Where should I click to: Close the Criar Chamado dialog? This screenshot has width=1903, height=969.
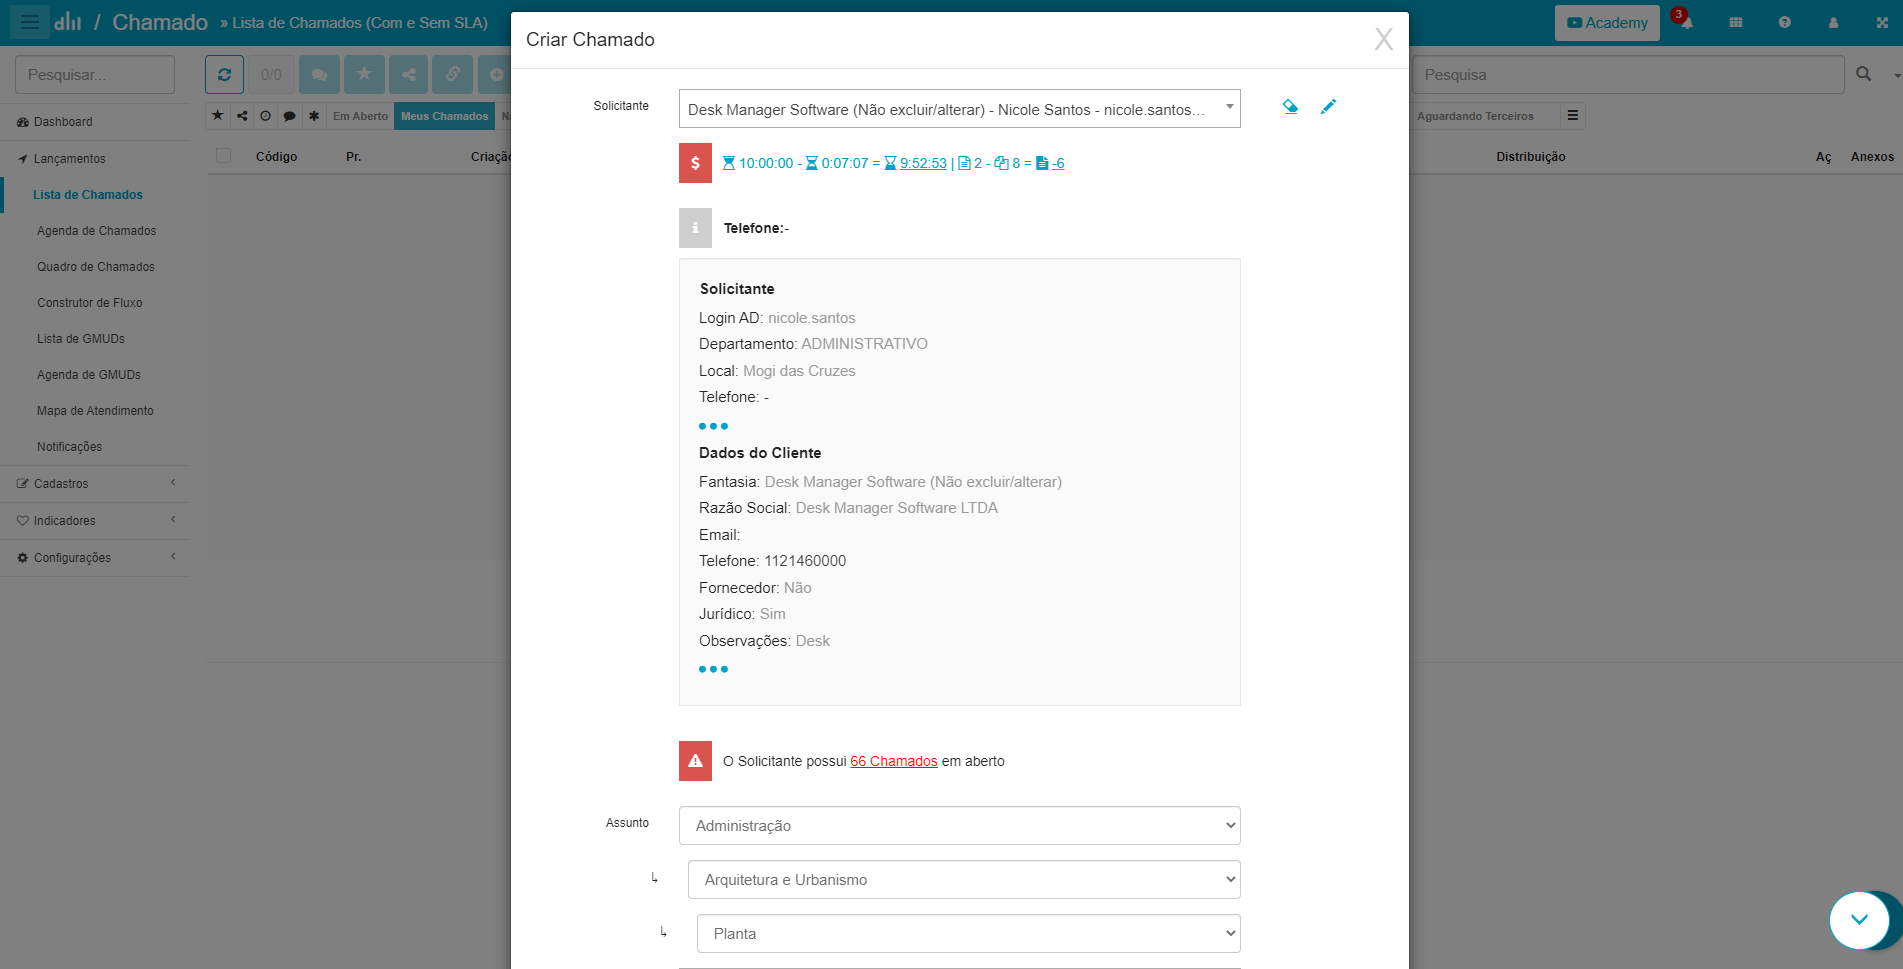[x=1383, y=39]
